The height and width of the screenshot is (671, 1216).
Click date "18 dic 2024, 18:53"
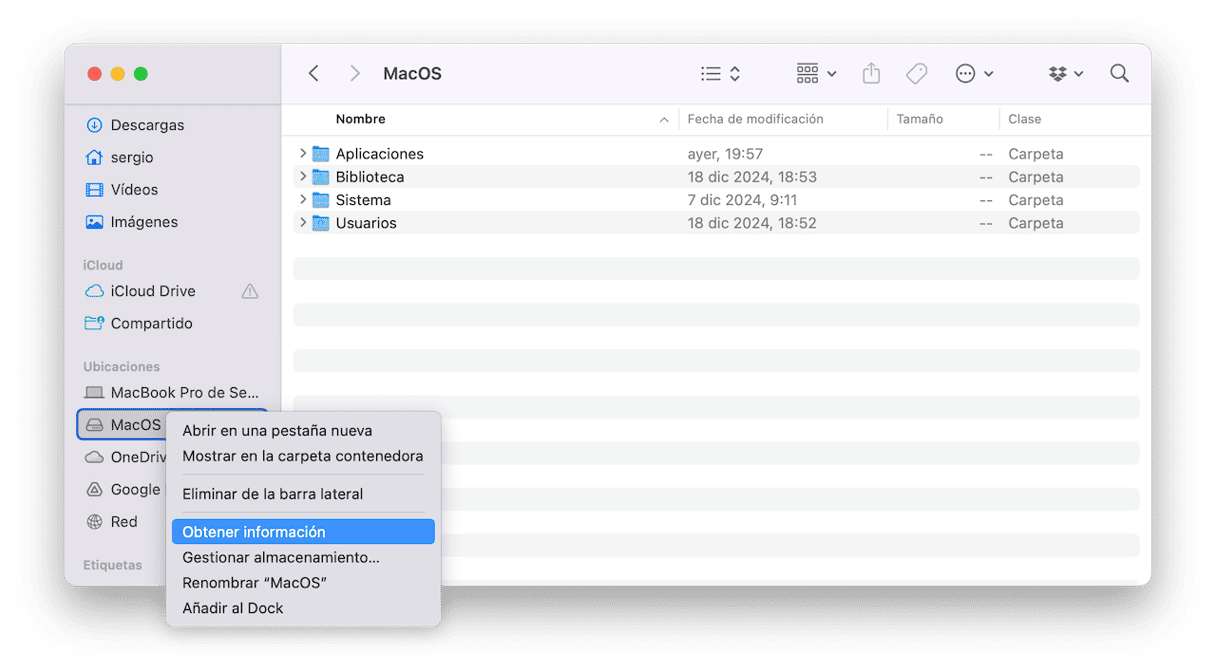tap(752, 177)
